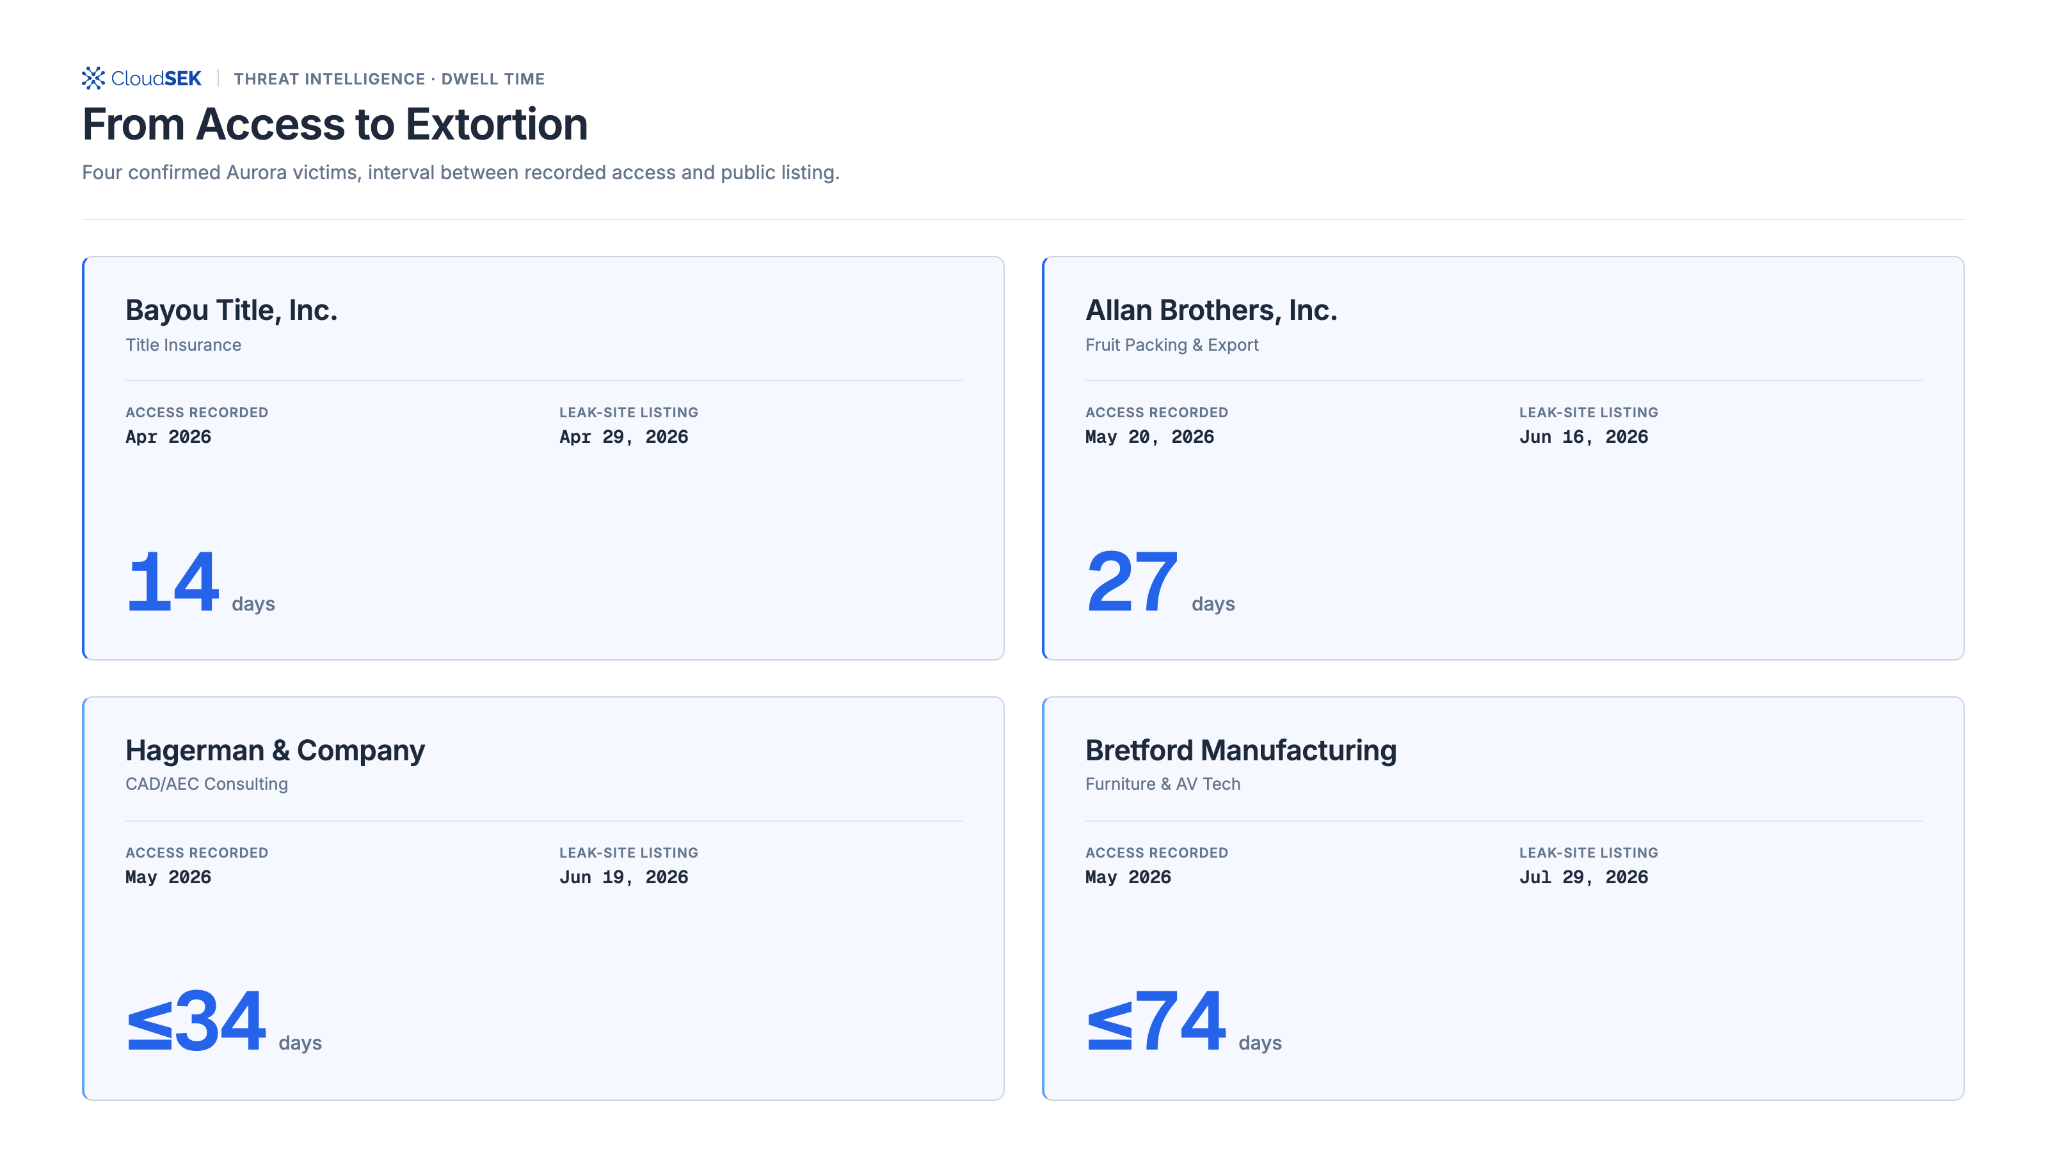Open the Bayou Title, Inc. card heading
This screenshot has height=1152, width=2048.
click(x=232, y=310)
